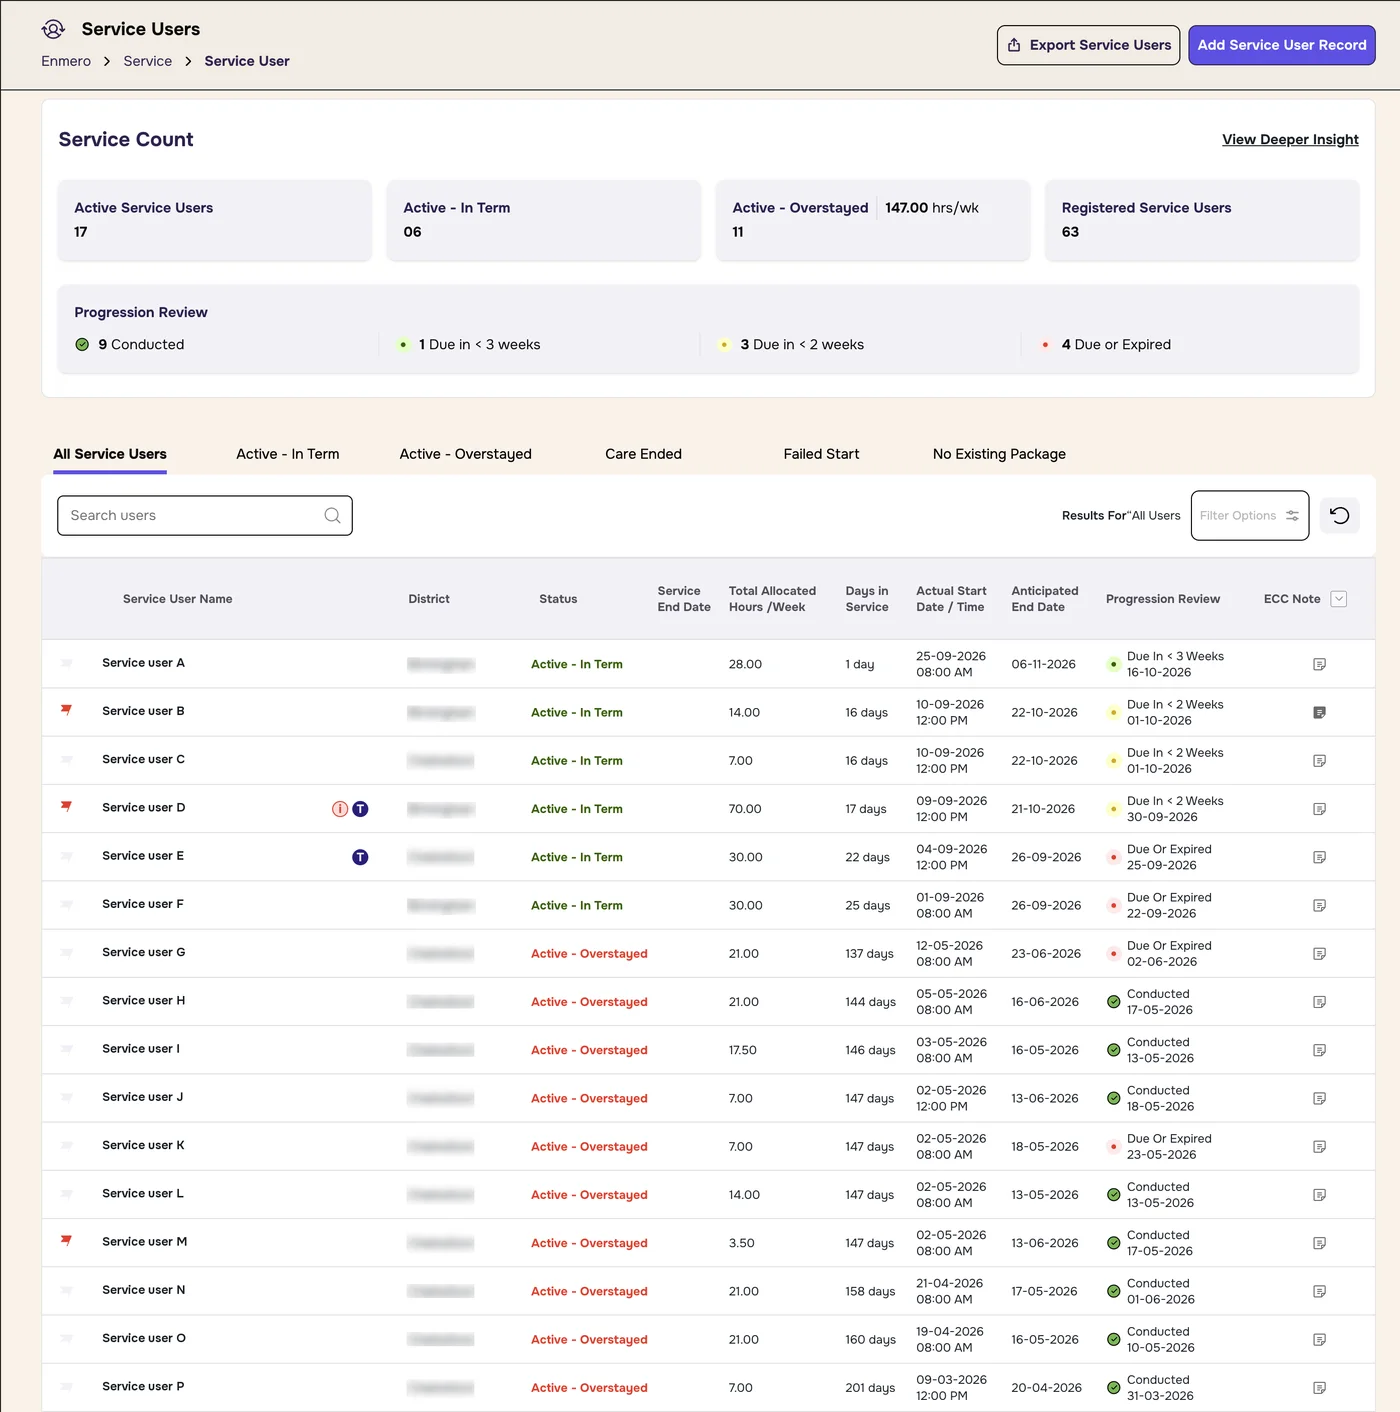This screenshot has height=1412, width=1400.
Task: Click the search magnifier icon
Action: [x=332, y=516]
